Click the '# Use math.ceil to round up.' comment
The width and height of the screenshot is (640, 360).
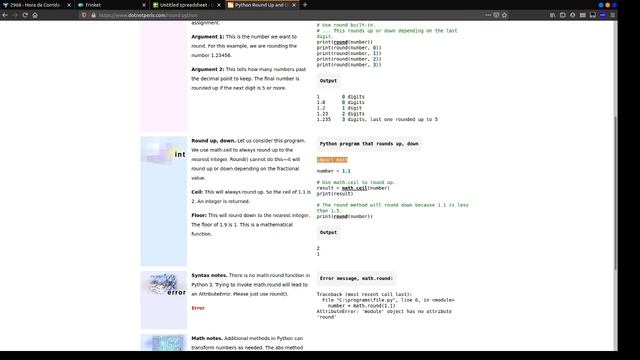click(x=356, y=182)
